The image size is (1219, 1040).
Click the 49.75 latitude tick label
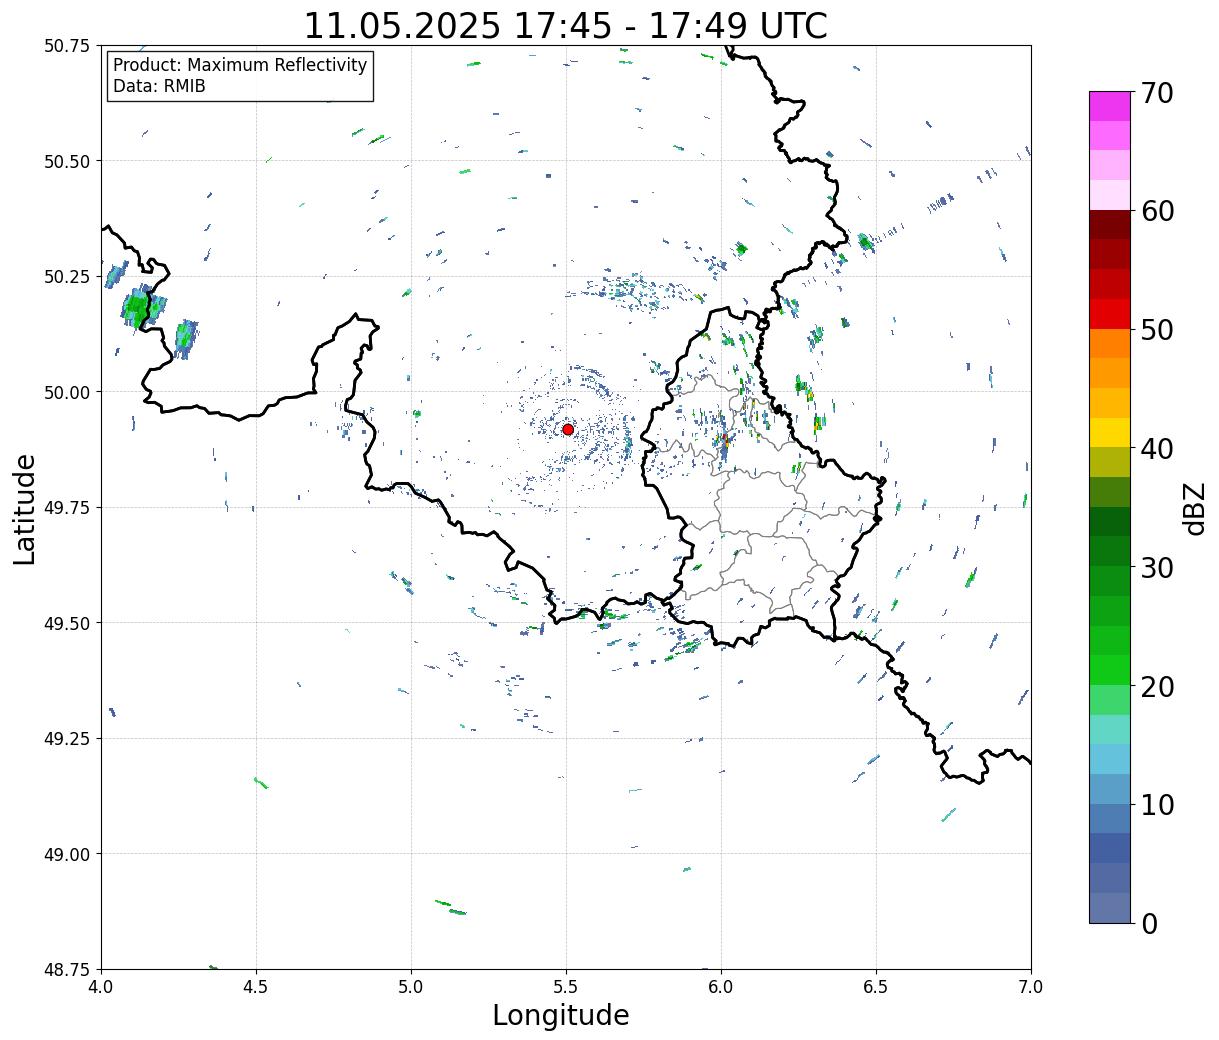(67, 508)
